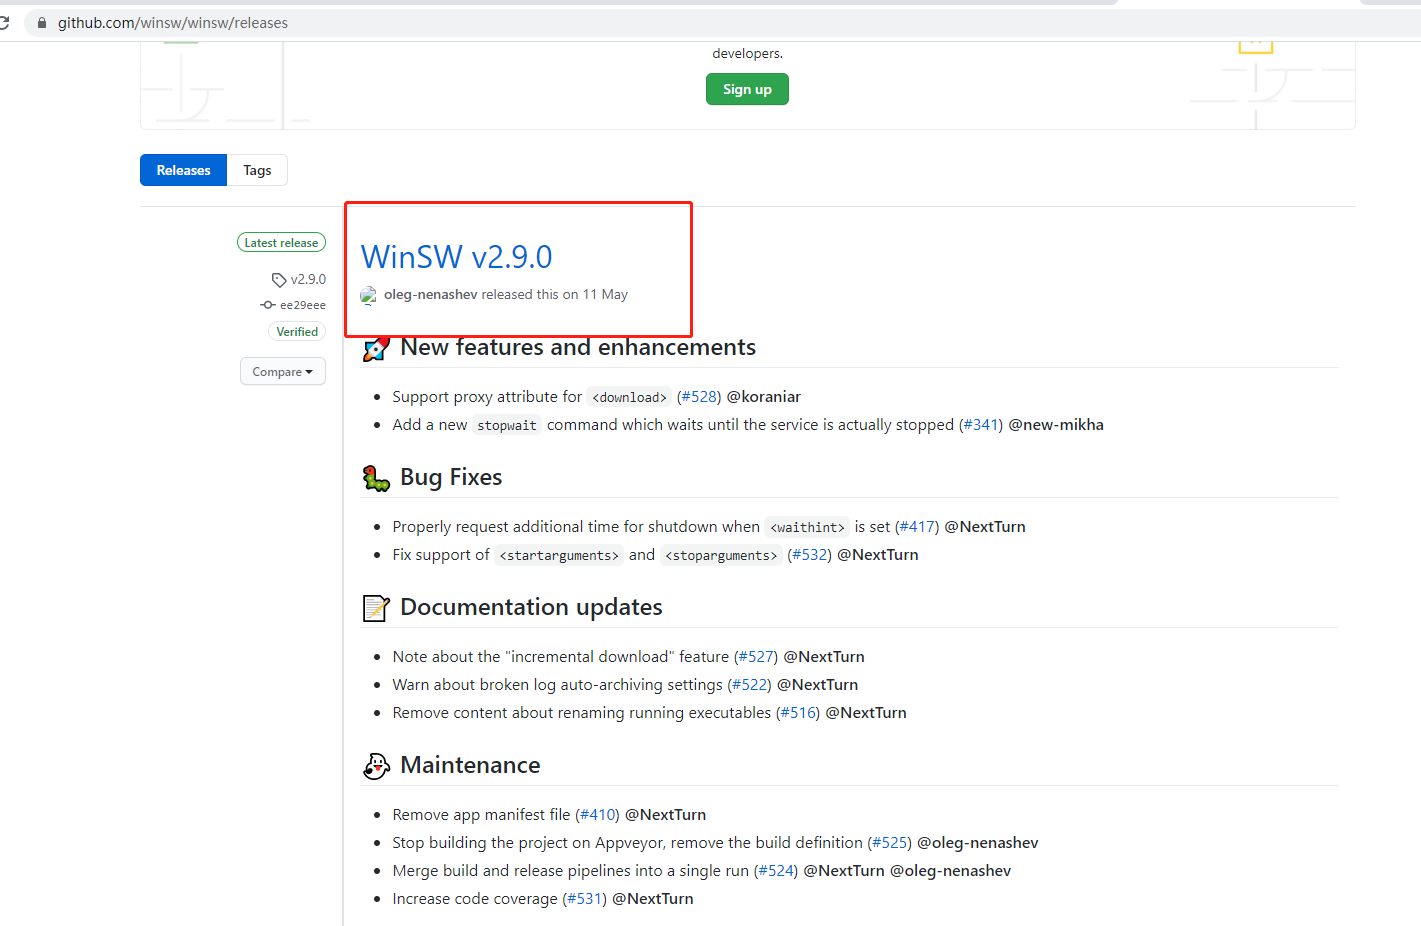Switch to the Tags tab

click(x=257, y=170)
